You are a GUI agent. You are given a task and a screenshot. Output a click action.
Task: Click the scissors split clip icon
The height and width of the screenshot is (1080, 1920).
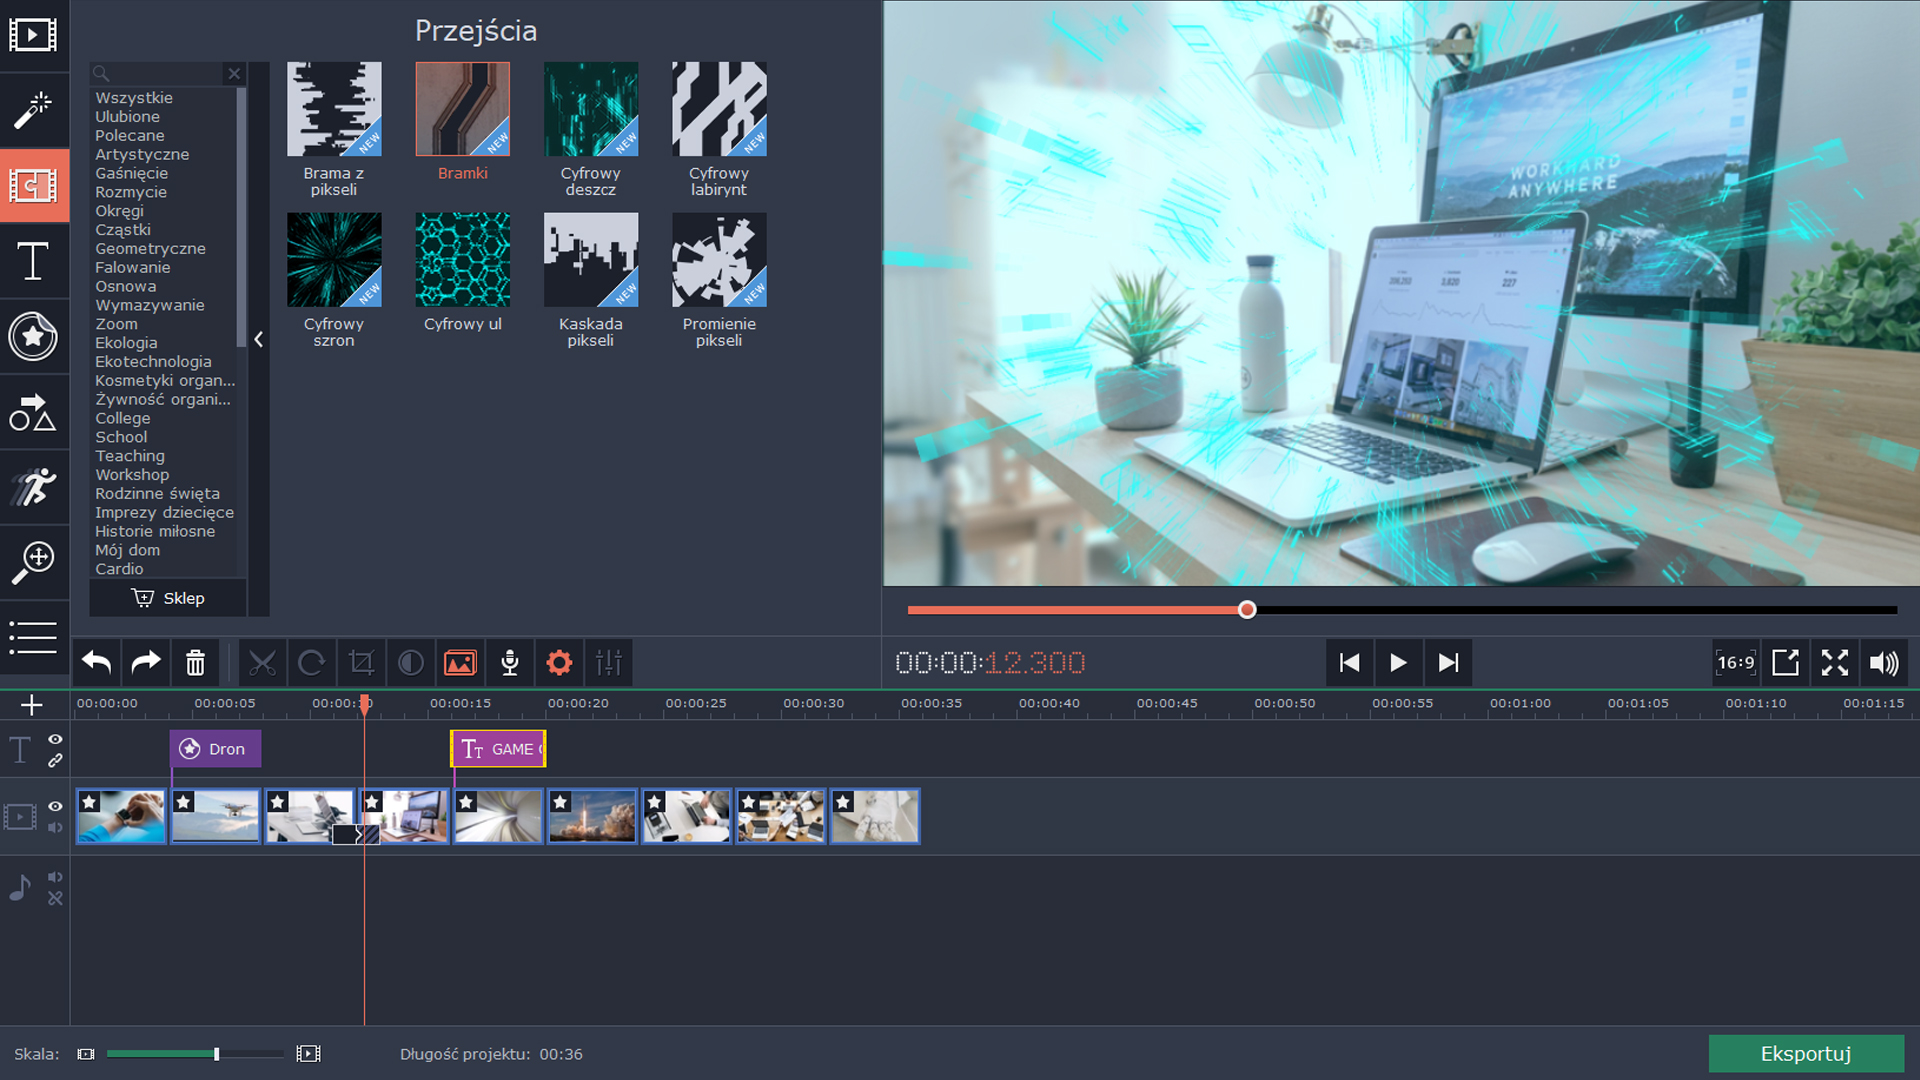(262, 662)
